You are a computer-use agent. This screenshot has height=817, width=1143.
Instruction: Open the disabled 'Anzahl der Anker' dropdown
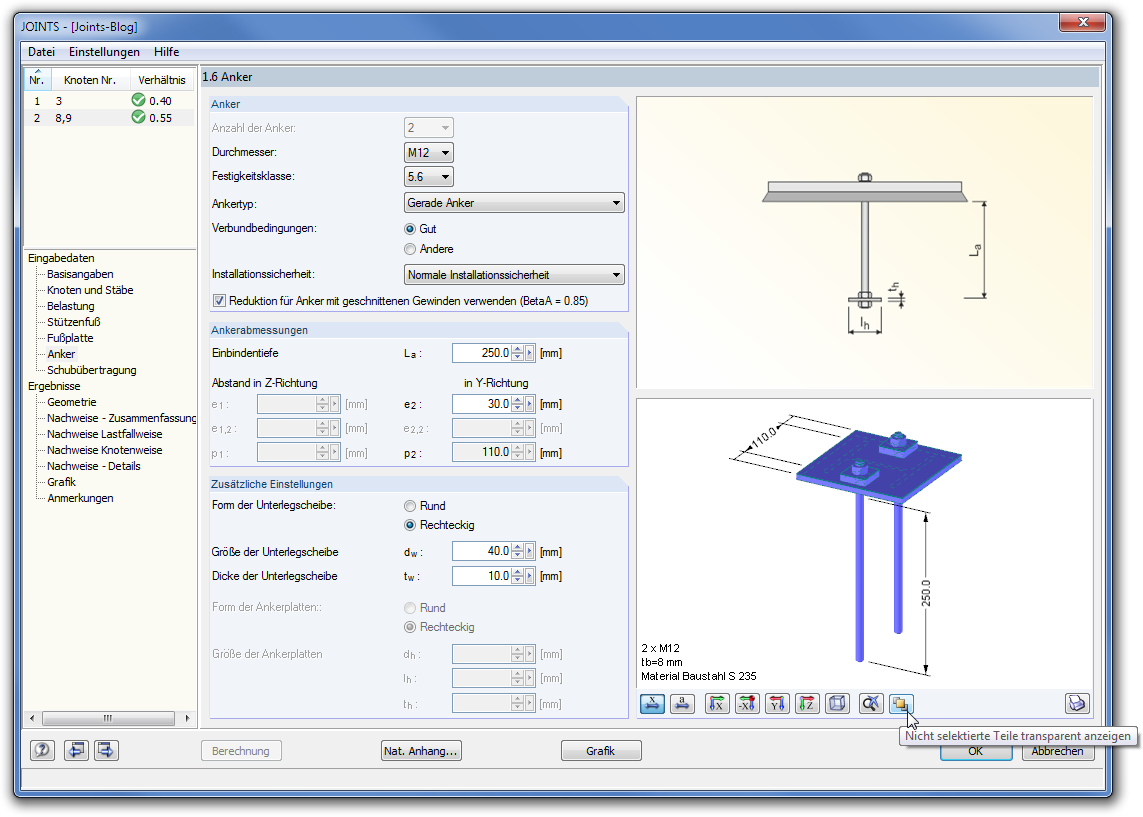click(x=429, y=128)
